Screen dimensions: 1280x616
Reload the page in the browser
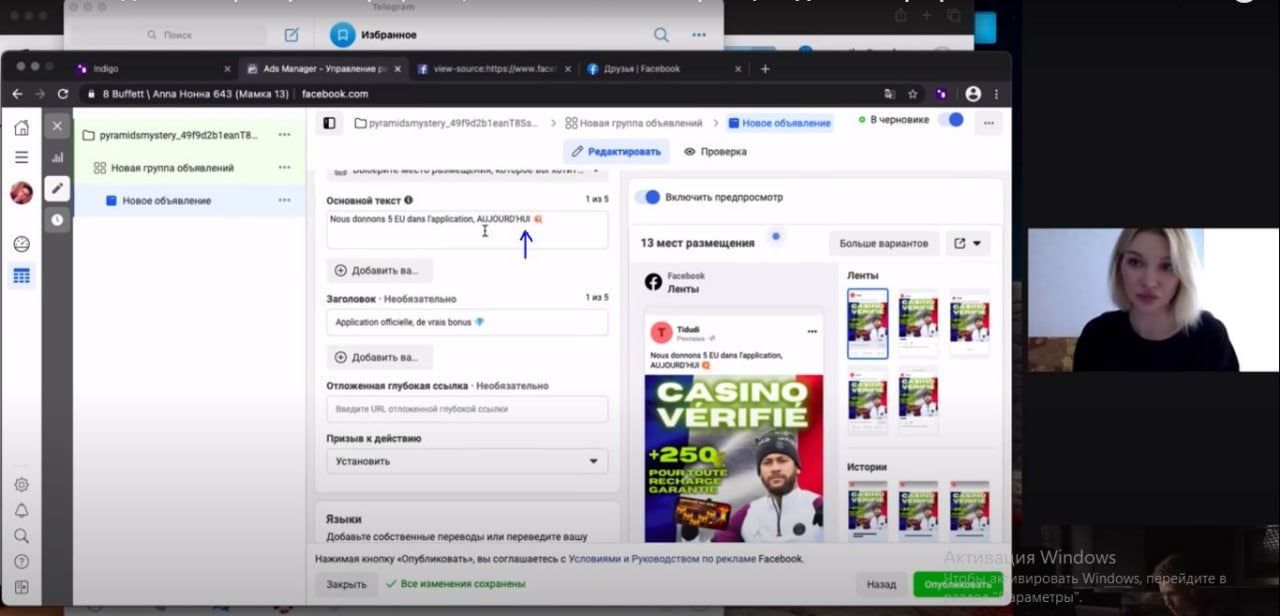pos(63,94)
